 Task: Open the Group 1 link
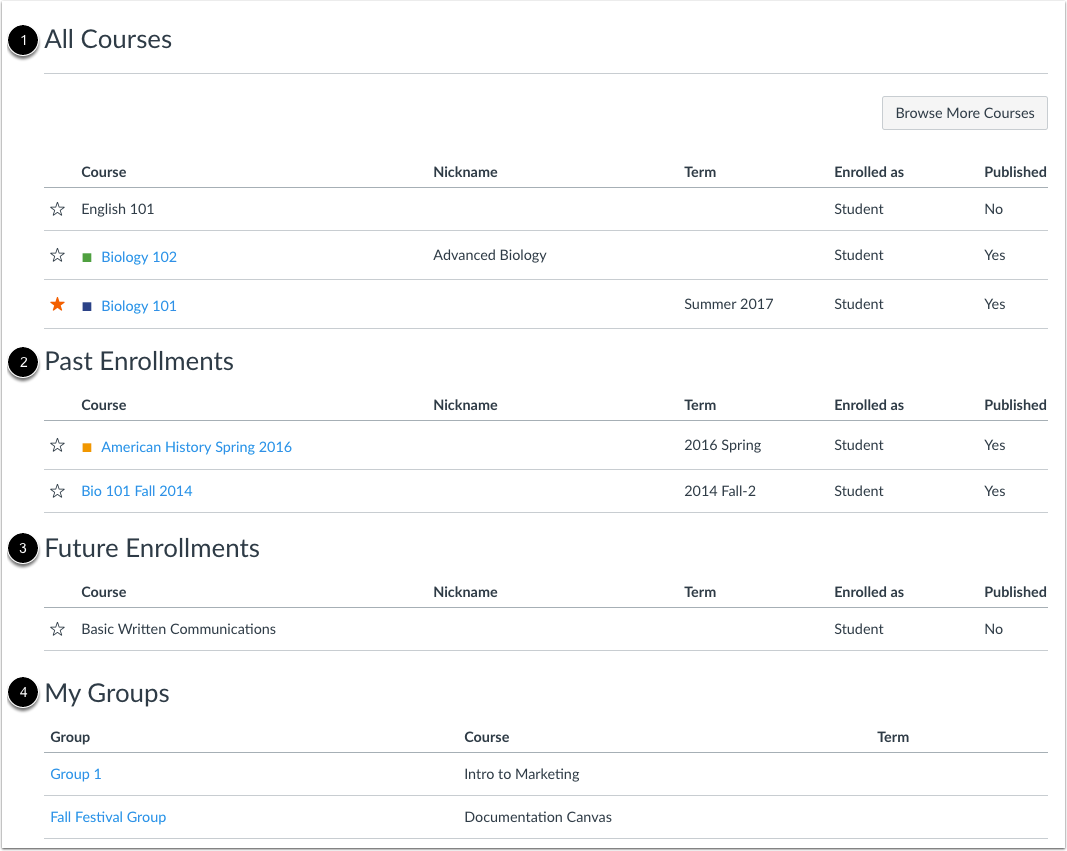[76, 774]
